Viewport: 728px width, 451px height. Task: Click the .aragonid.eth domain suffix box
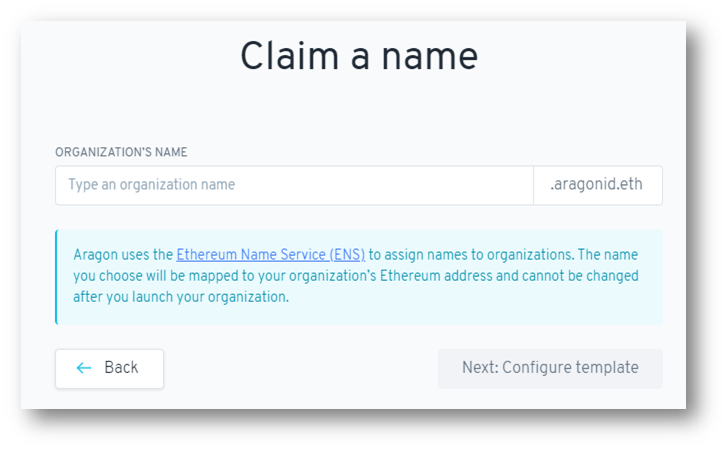coord(598,185)
